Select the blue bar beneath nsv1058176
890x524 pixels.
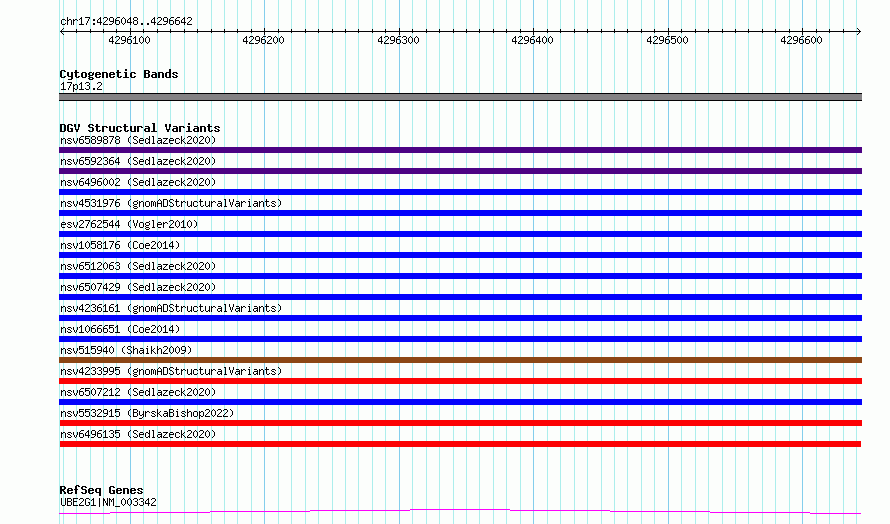click(x=460, y=255)
